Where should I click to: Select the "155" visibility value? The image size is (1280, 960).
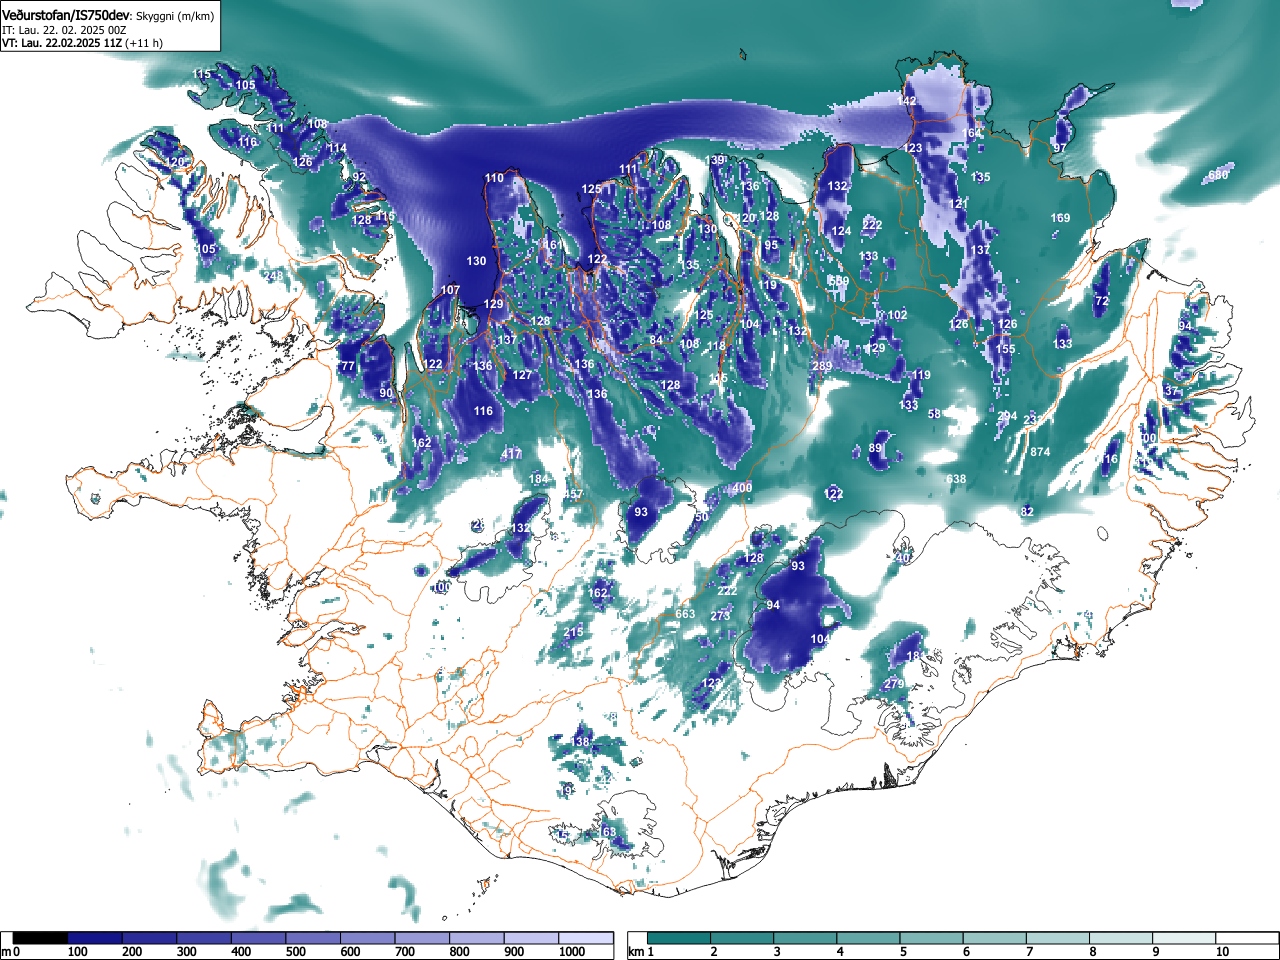[x=1005, y=350]
